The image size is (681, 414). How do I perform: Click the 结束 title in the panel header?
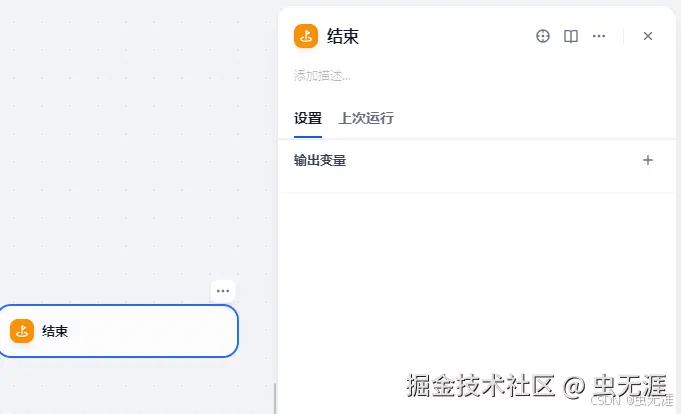point(343,36)
